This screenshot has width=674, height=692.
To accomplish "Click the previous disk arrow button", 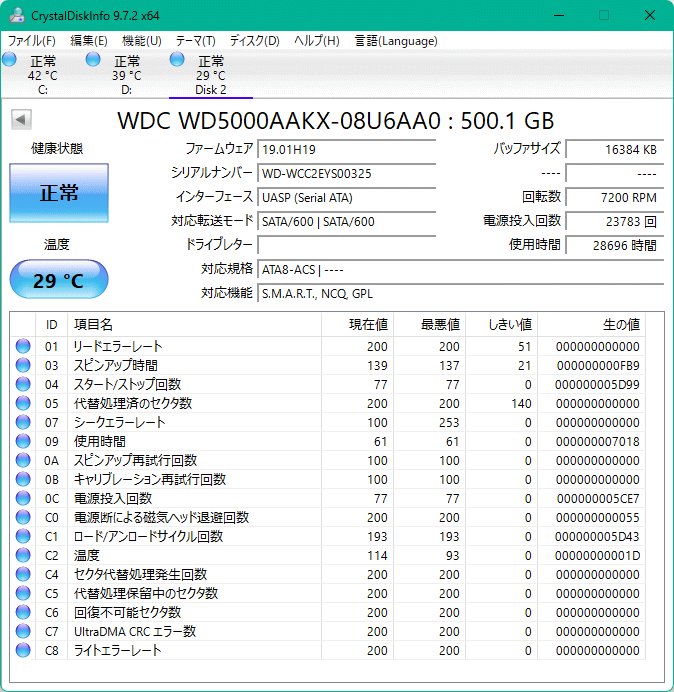I will (x=21, y=120).
